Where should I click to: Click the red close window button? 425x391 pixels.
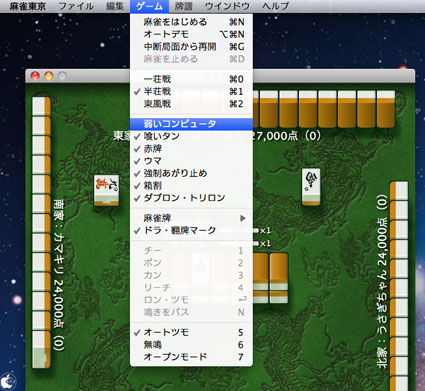pyautogui.click(x=35, y=76)
